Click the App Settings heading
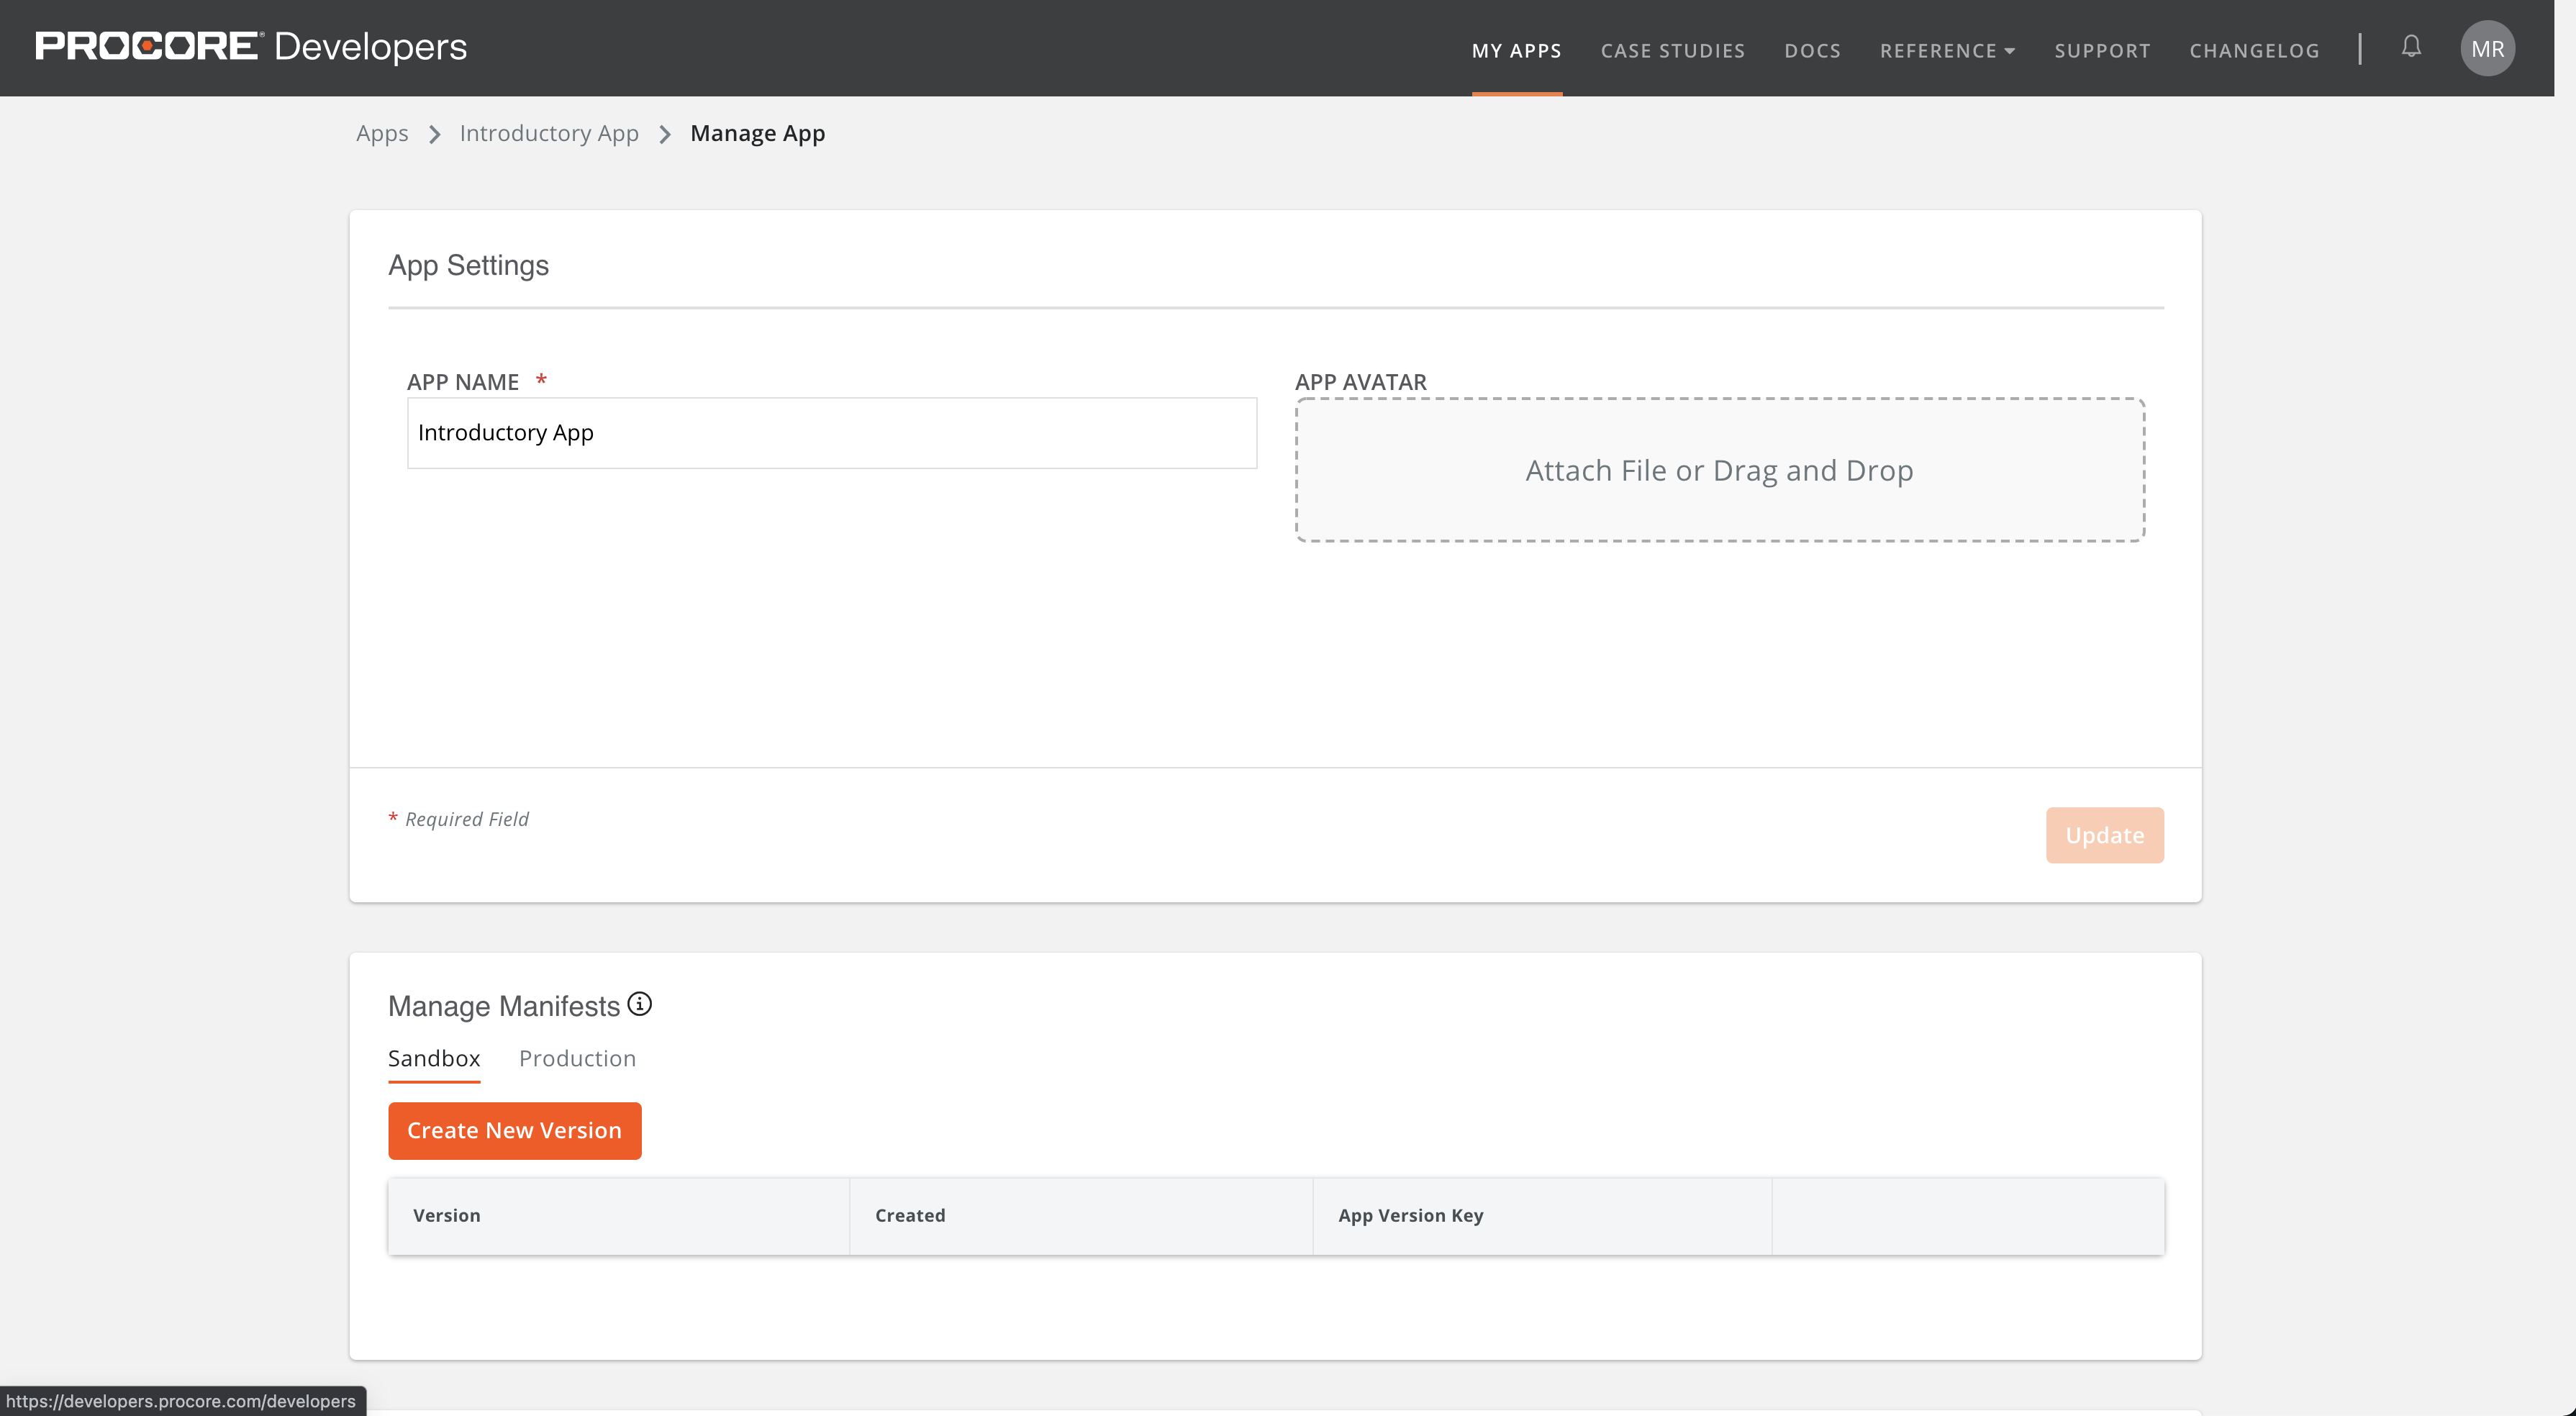 click(x=468, y=265)
